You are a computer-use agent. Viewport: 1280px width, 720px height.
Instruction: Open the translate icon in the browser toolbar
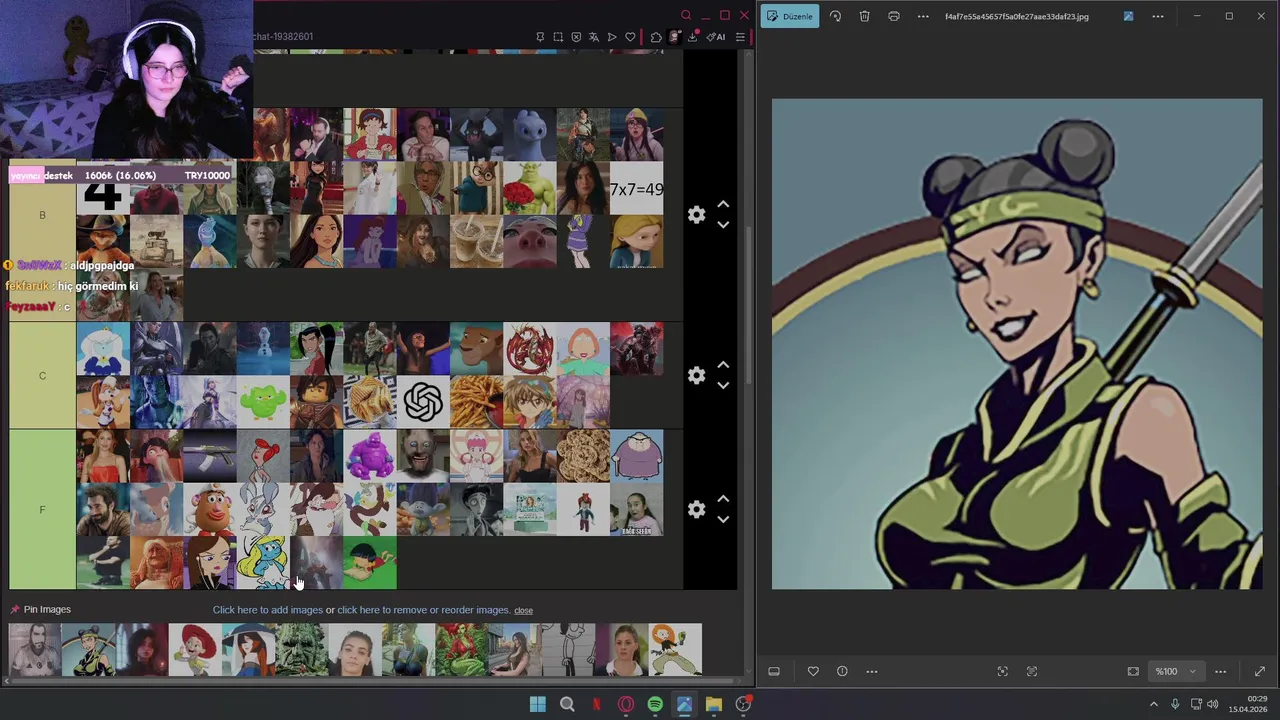[594, 37]
